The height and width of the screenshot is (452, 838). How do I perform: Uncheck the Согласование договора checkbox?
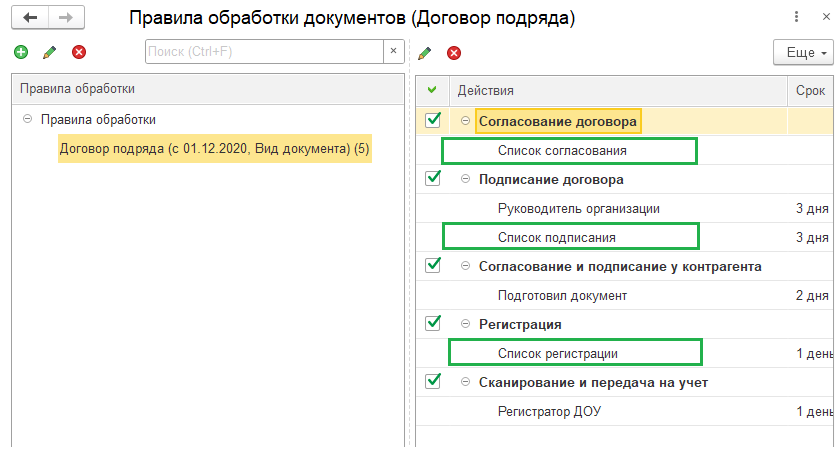433,121
